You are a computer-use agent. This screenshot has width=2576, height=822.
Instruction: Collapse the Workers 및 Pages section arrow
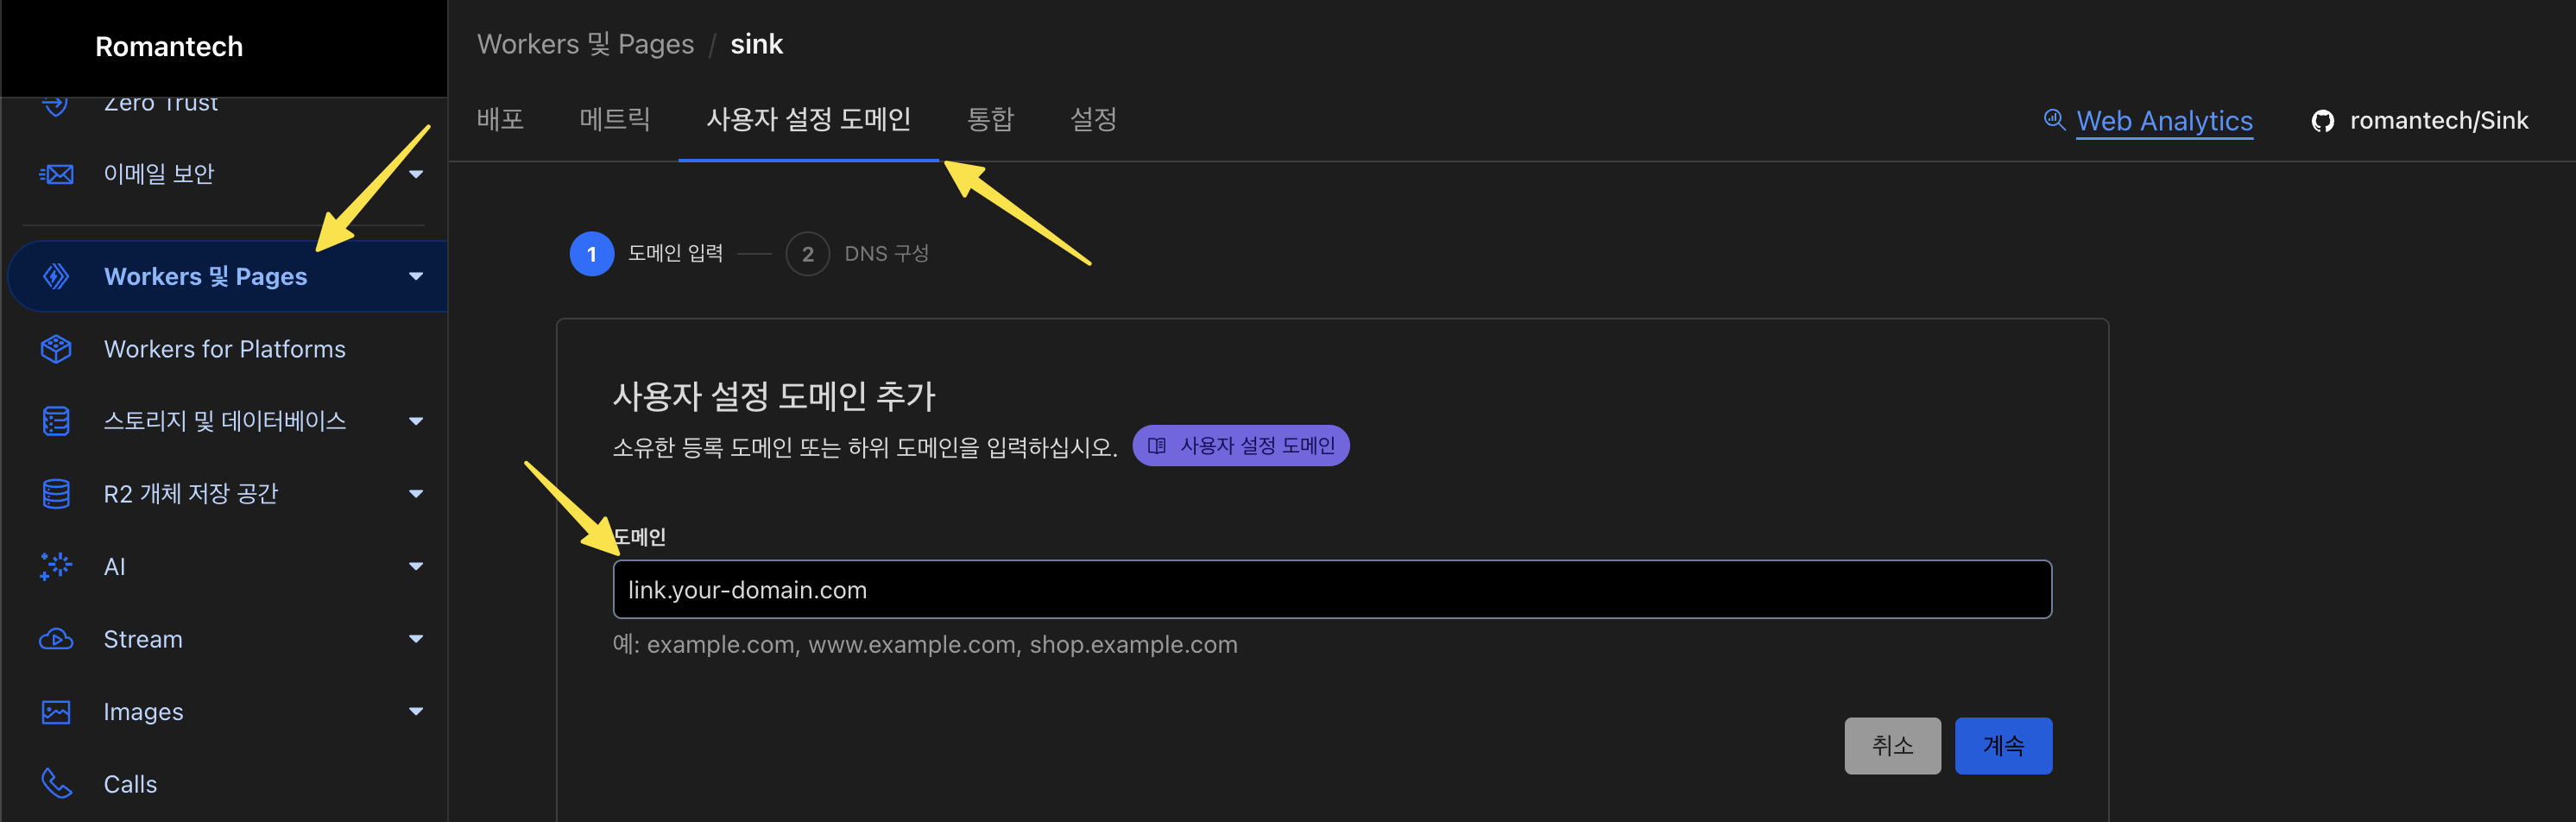pyautogui.click(x=416, y=276)
